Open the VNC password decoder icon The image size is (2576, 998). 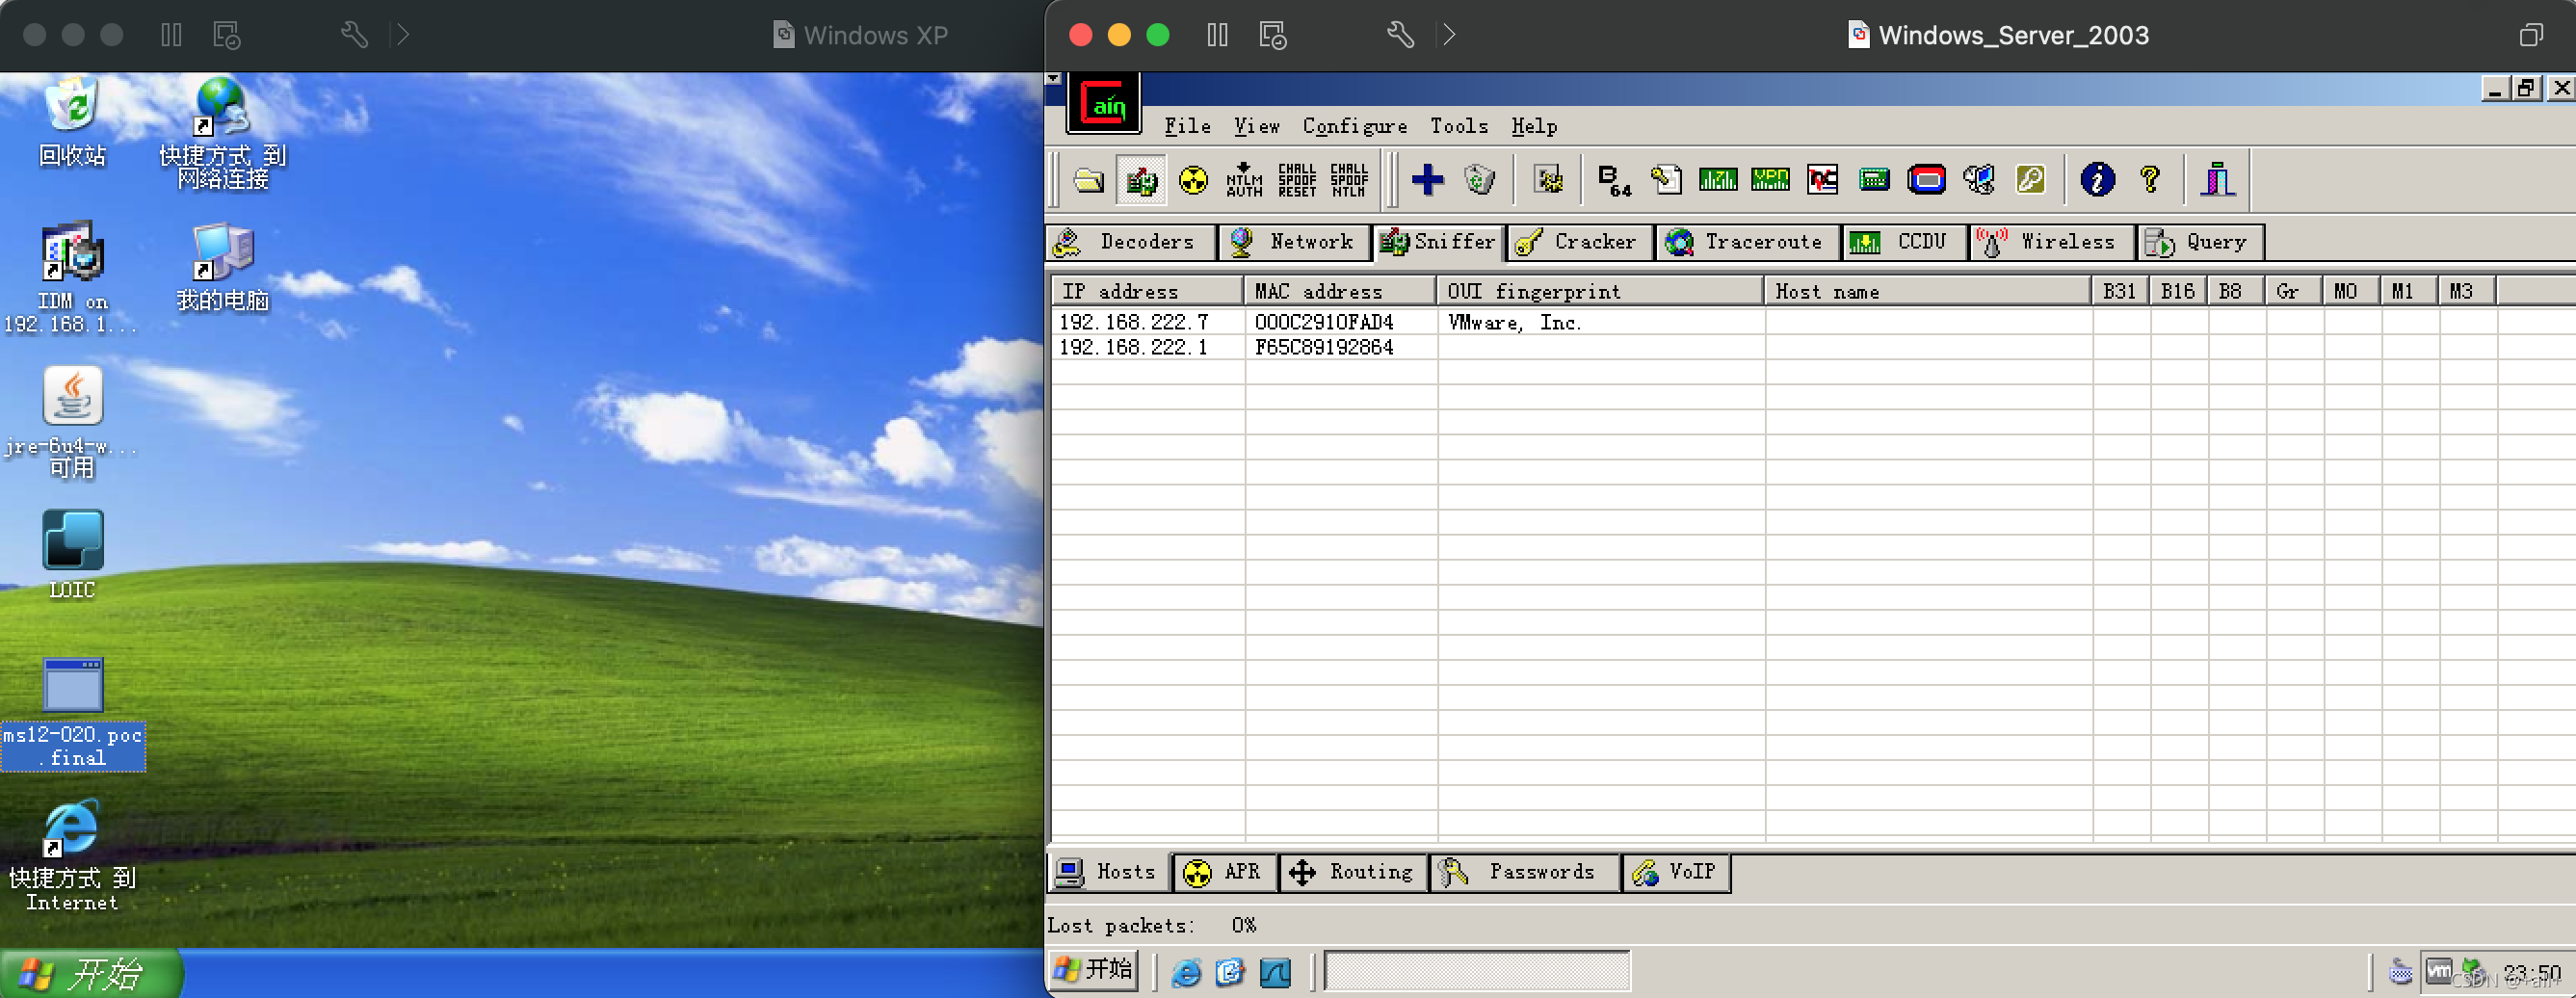[1822, 180]
